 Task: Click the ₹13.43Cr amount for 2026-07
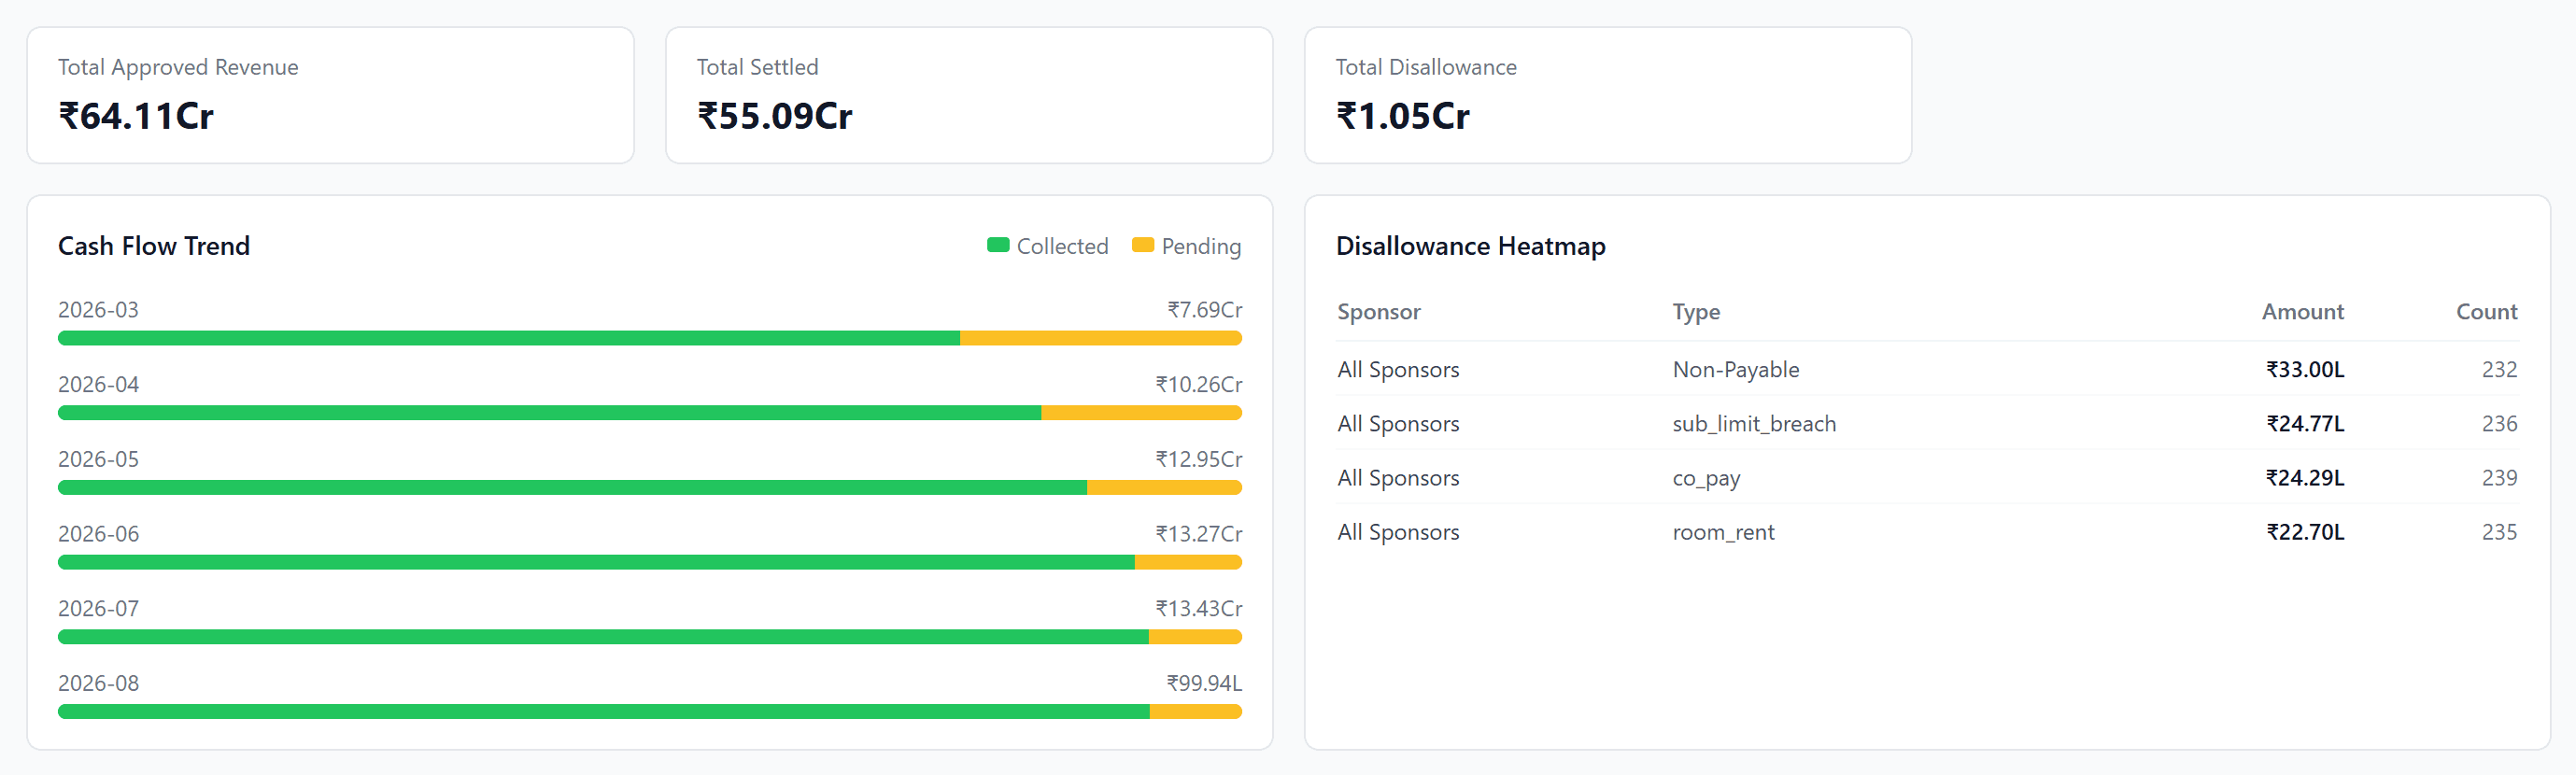[x=1199, y=609]
